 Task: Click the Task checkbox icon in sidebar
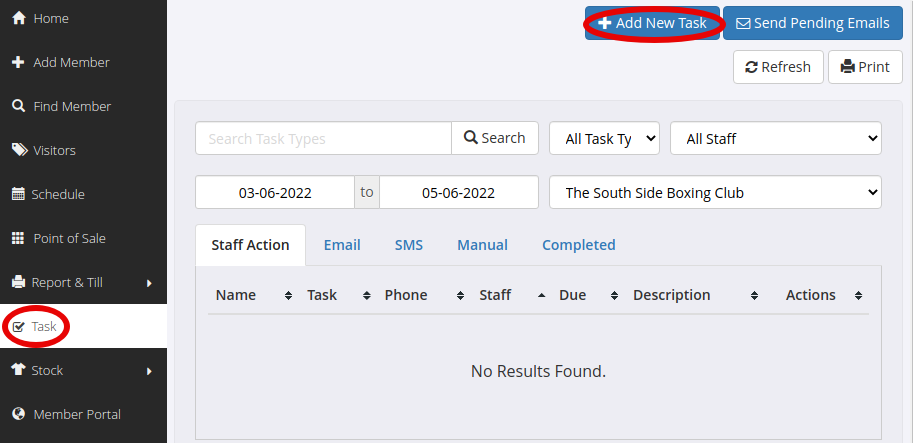pos(19,327)
